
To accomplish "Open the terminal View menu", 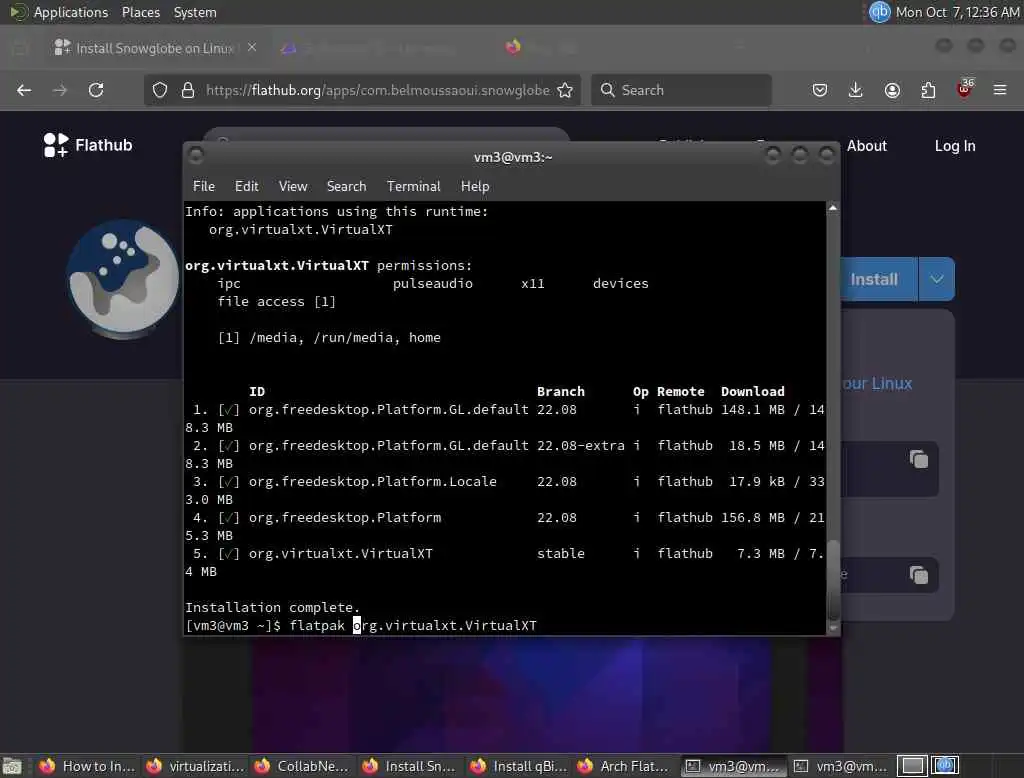I will (x=293, y=186).
